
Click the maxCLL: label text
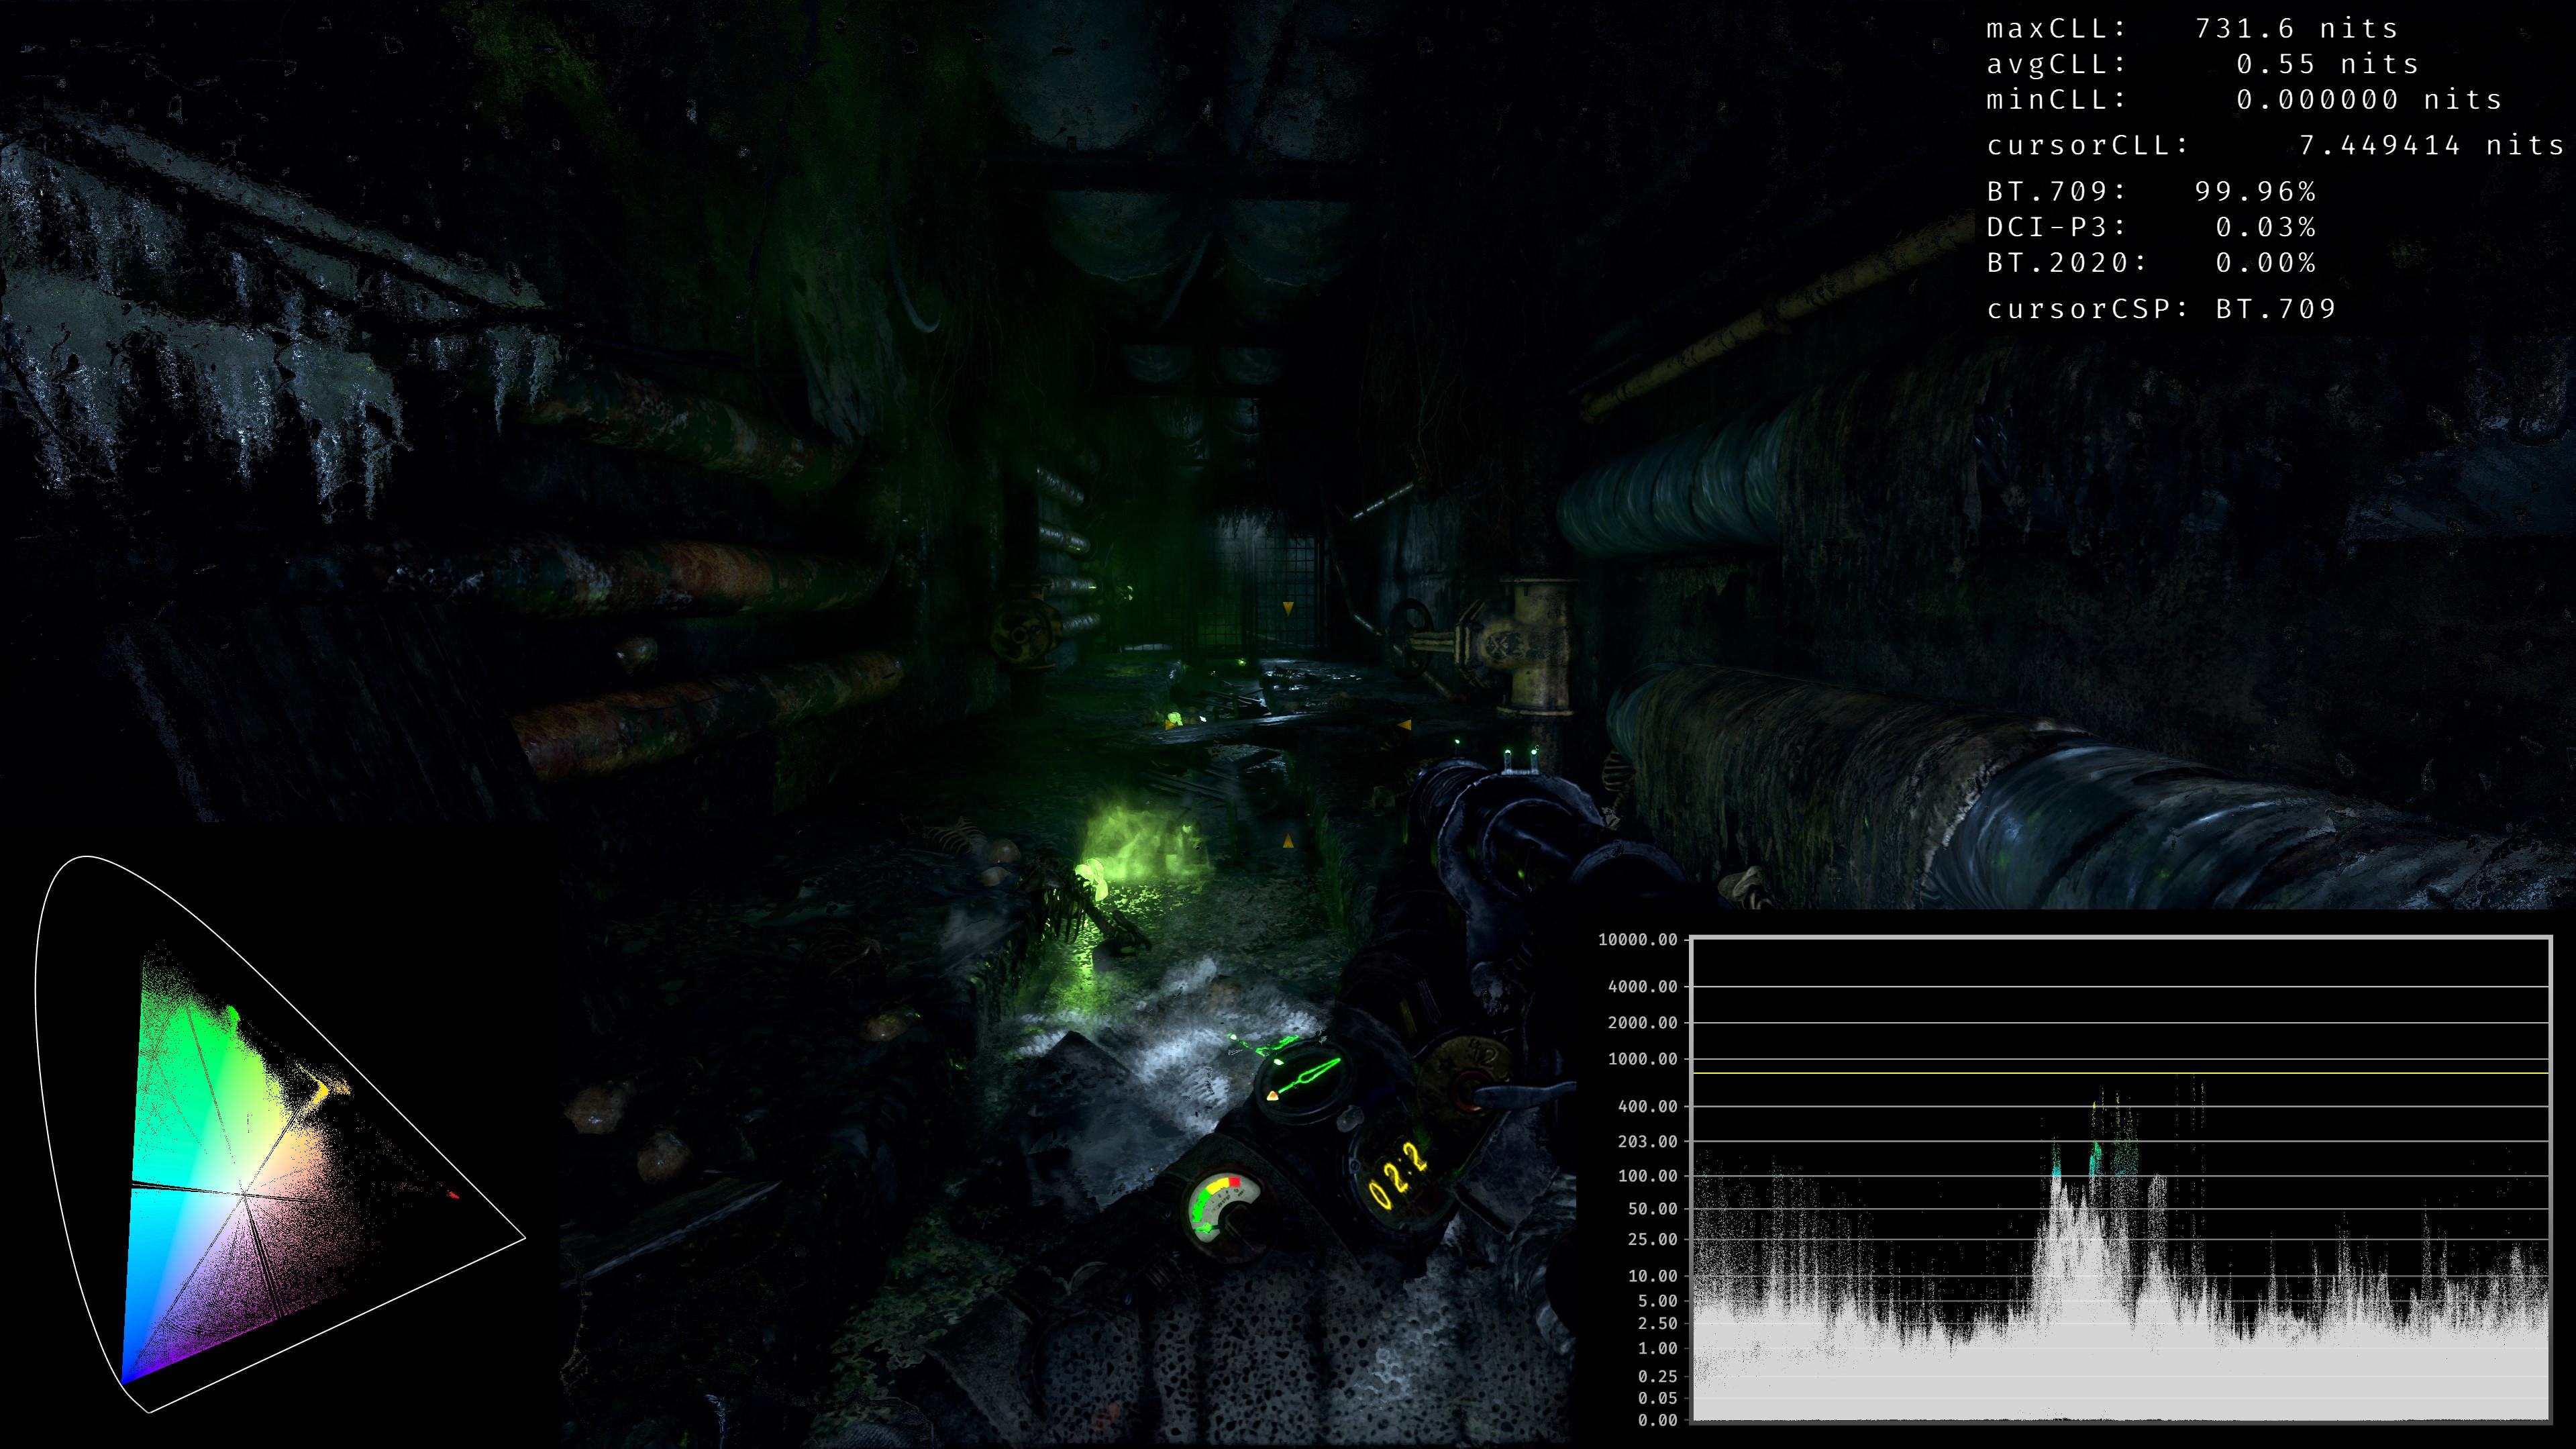pyautogui.click(x=2055, y=29)
